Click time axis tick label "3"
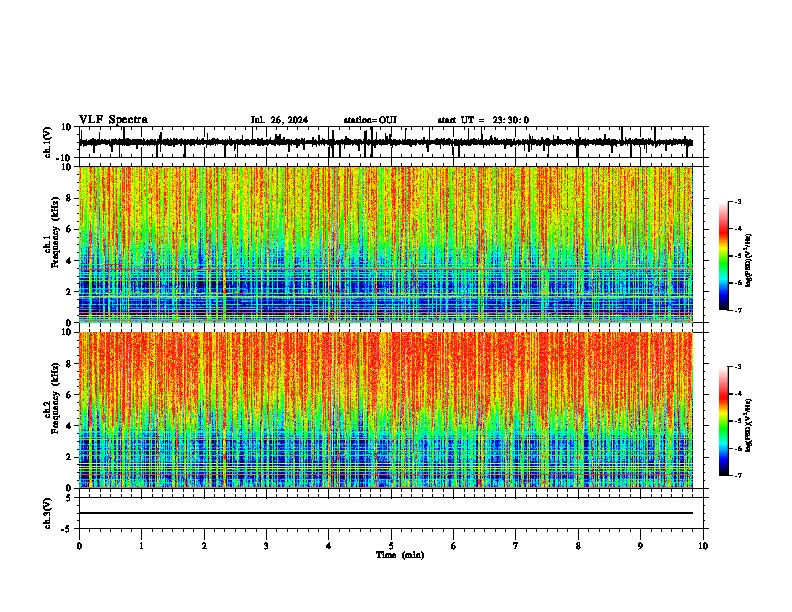 coord(266,546)
